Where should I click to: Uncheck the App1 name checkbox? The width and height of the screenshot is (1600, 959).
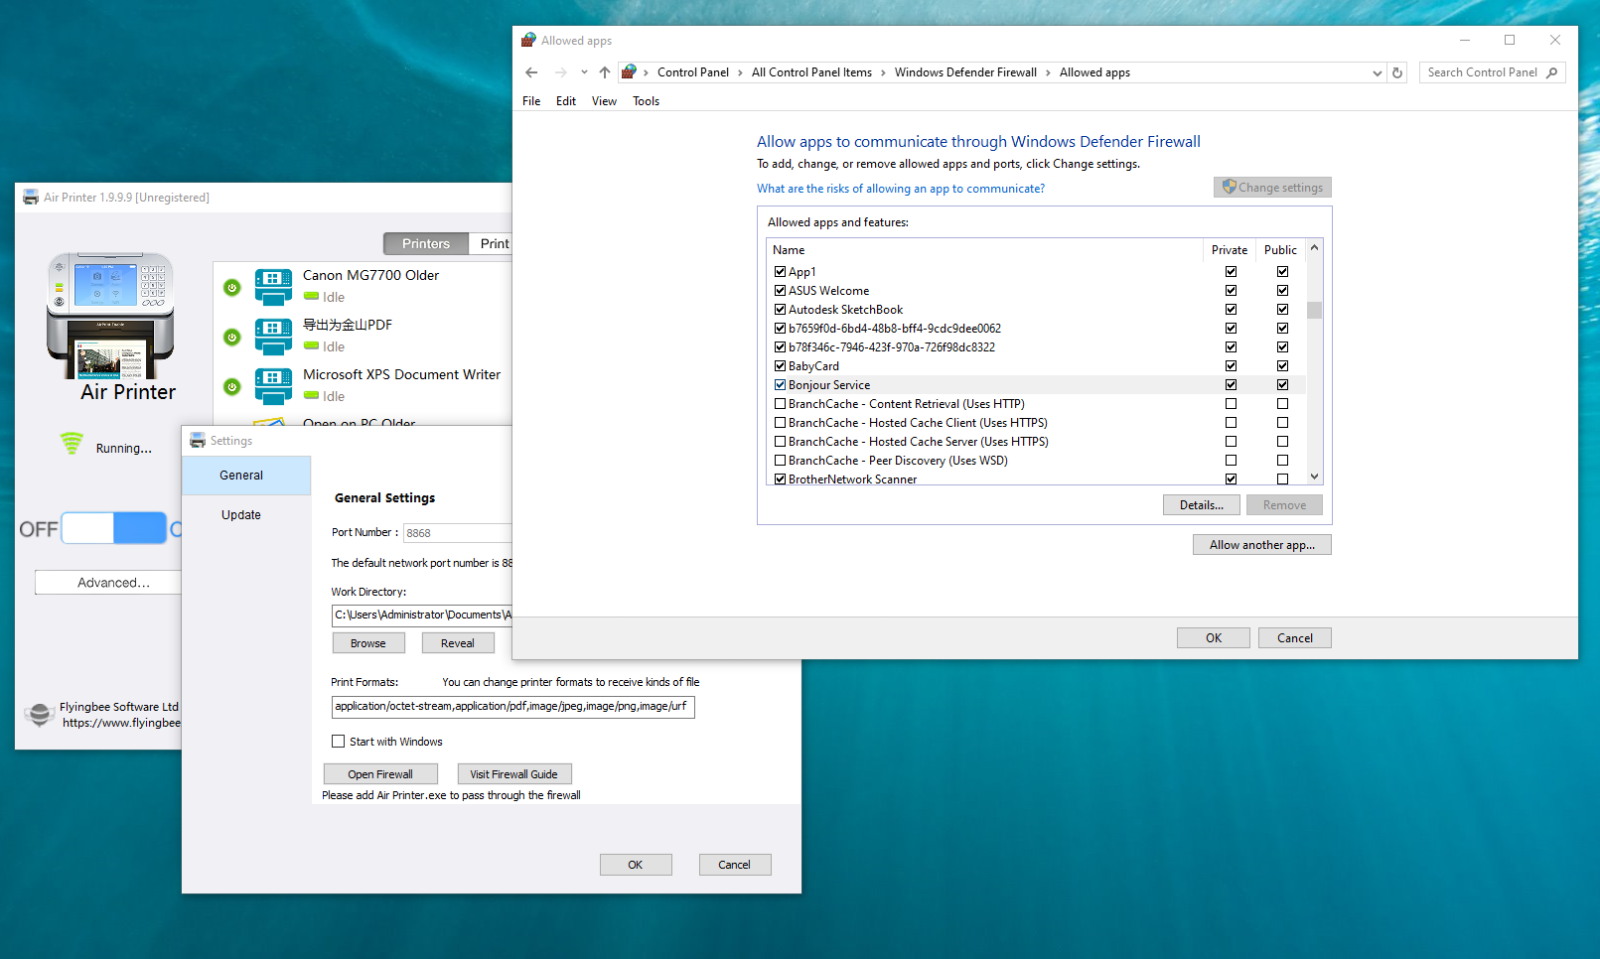click(x=780, y=271)
